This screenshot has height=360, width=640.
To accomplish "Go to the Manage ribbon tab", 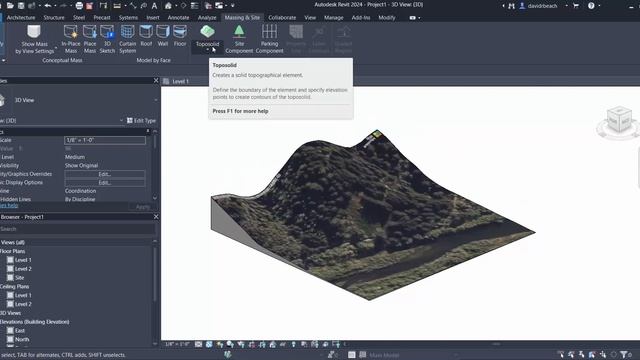I will (x=333, y=18).
